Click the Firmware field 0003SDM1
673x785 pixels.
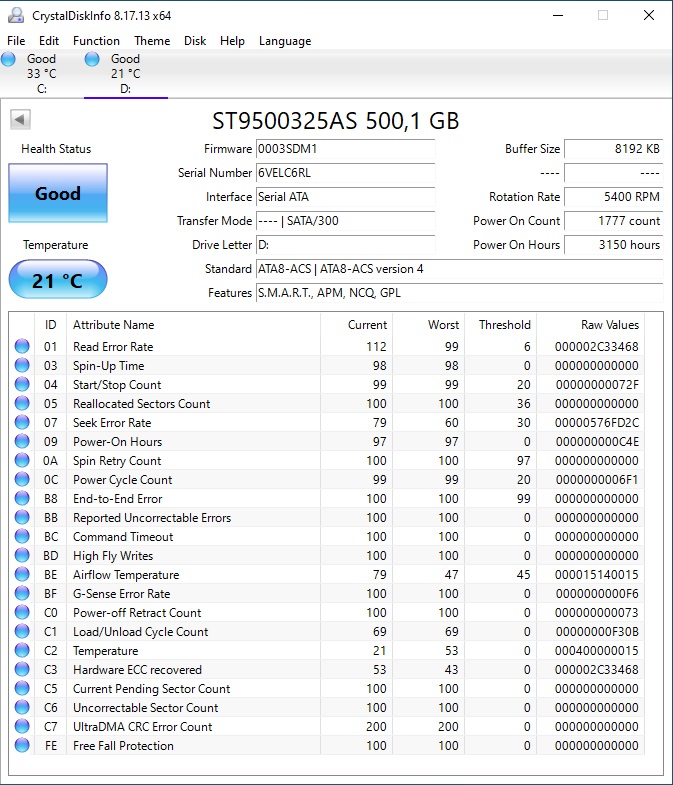346,149
